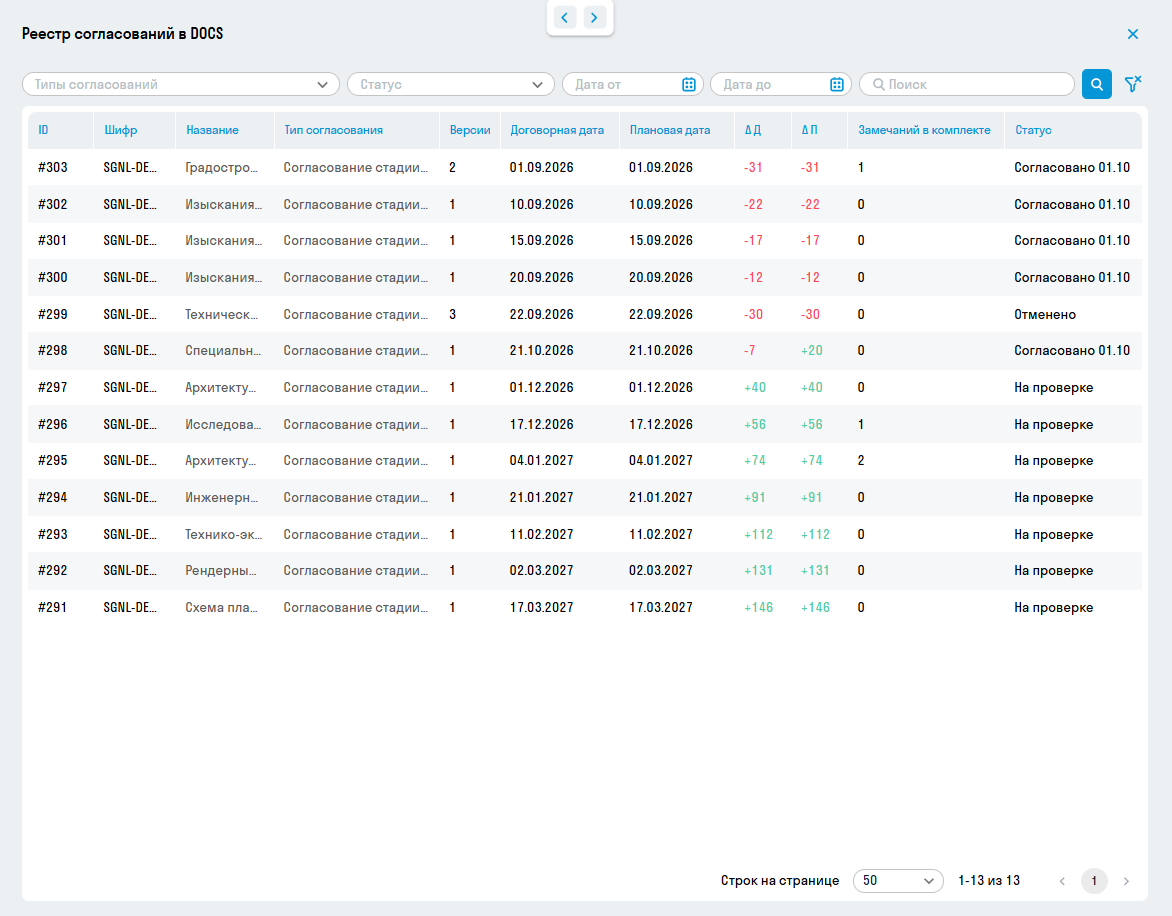
Task: Click the -7 delta value in row #298
Action: 750,350
